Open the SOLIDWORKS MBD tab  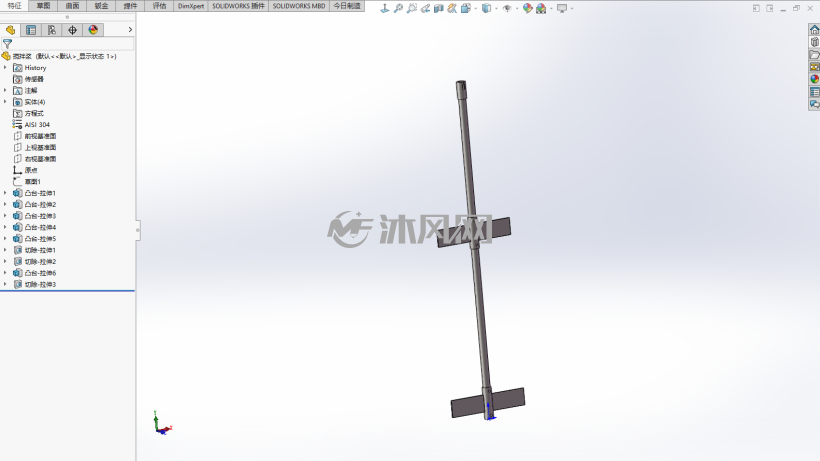point(299,6)
